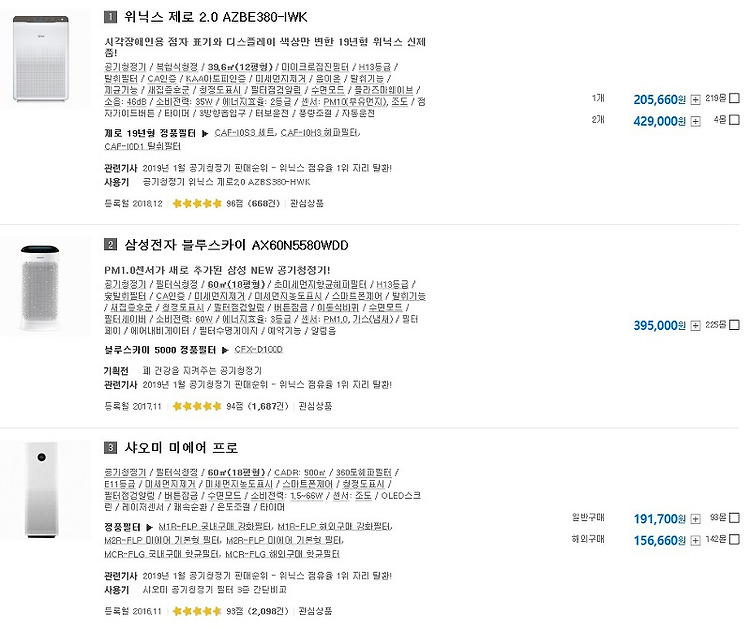
Task: Check the compare box for 205,660원 offer
Action: click(735, 99)
